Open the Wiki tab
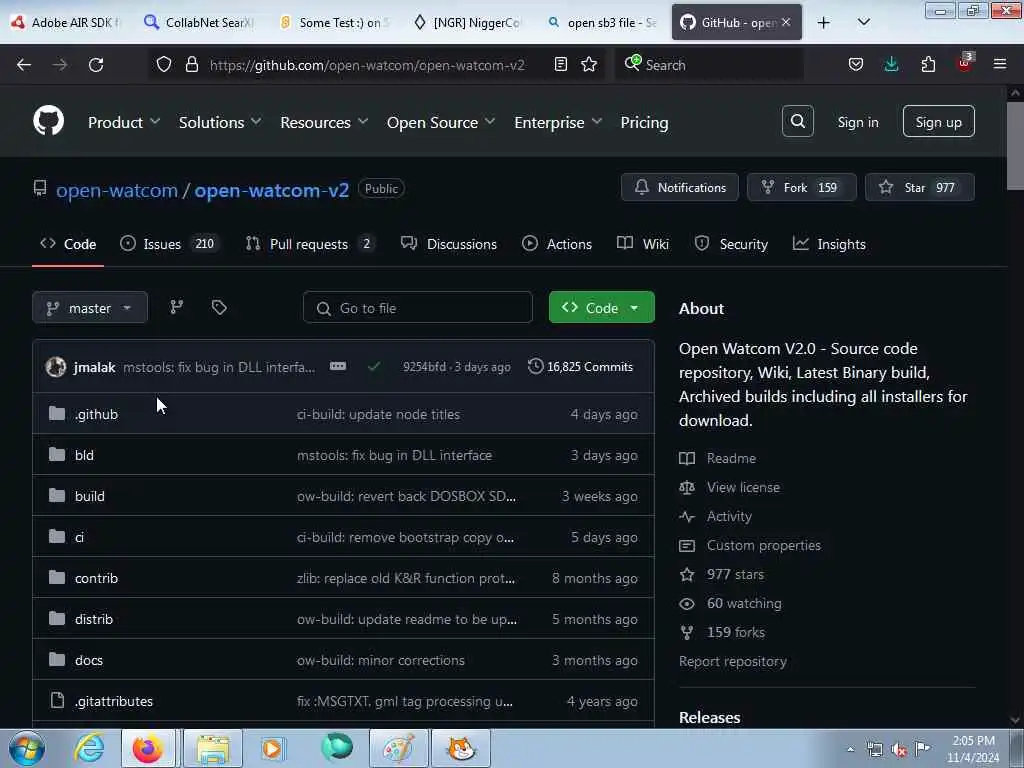1024x768 pixels. click(x=643, y=244)
